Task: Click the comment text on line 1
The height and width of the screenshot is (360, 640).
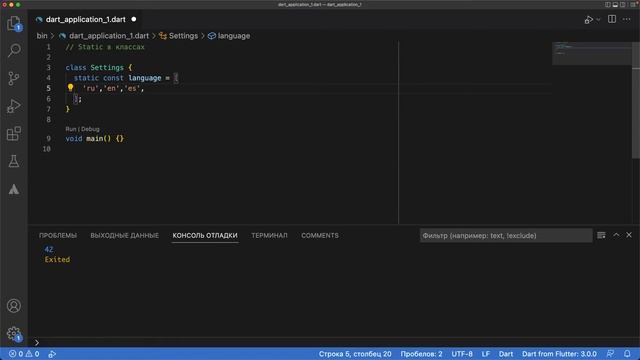Action: (x=105, y=47)
